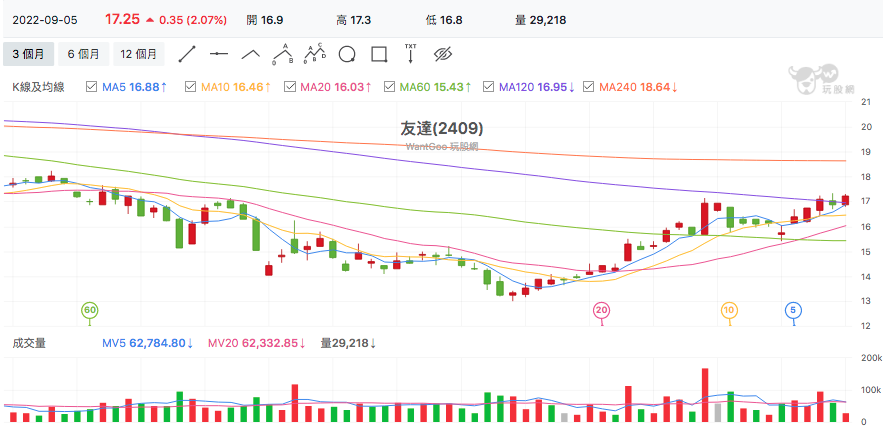This screenshot has width=883, height=429.
Task: Uncheck the MA20 moving average checkbox
Action: click(x=289, y=87)
